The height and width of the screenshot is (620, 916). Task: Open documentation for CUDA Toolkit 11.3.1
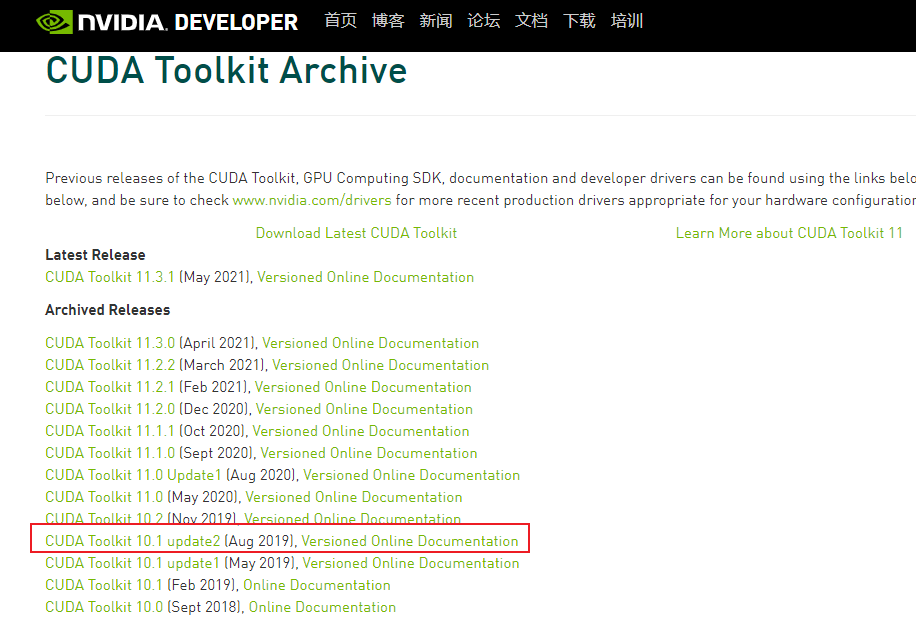366,277
